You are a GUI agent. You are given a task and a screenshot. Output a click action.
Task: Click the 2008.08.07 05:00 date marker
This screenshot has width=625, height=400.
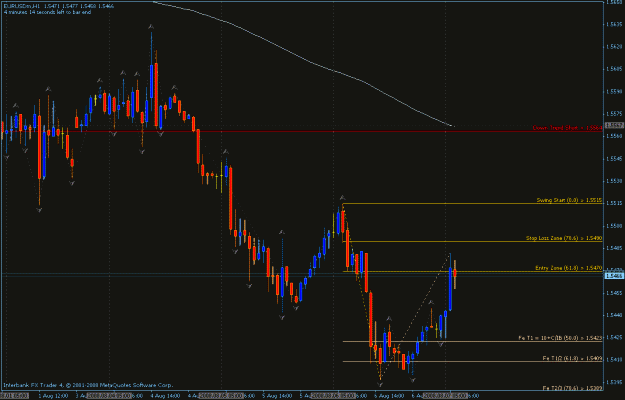point(444,396)
